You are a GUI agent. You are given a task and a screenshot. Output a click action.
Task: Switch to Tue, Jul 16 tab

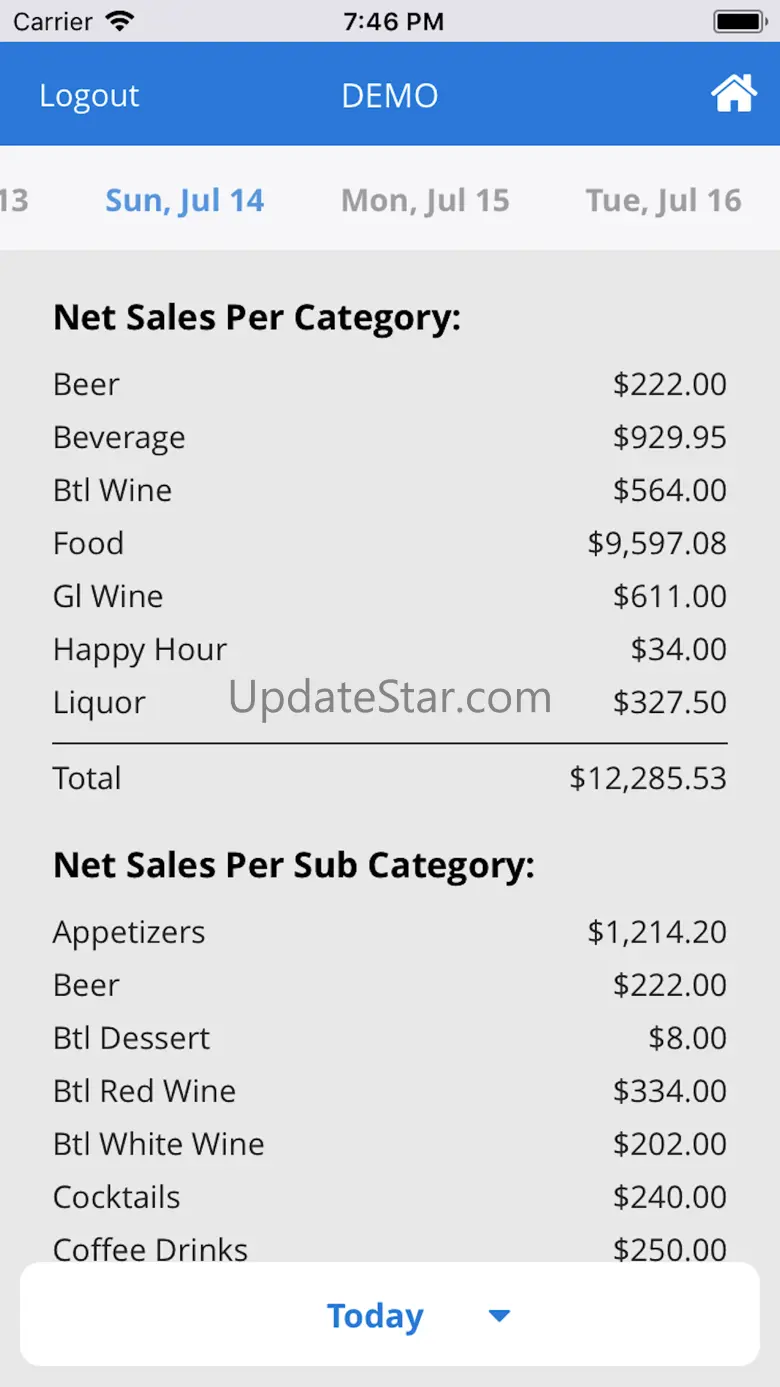[663, 200]
